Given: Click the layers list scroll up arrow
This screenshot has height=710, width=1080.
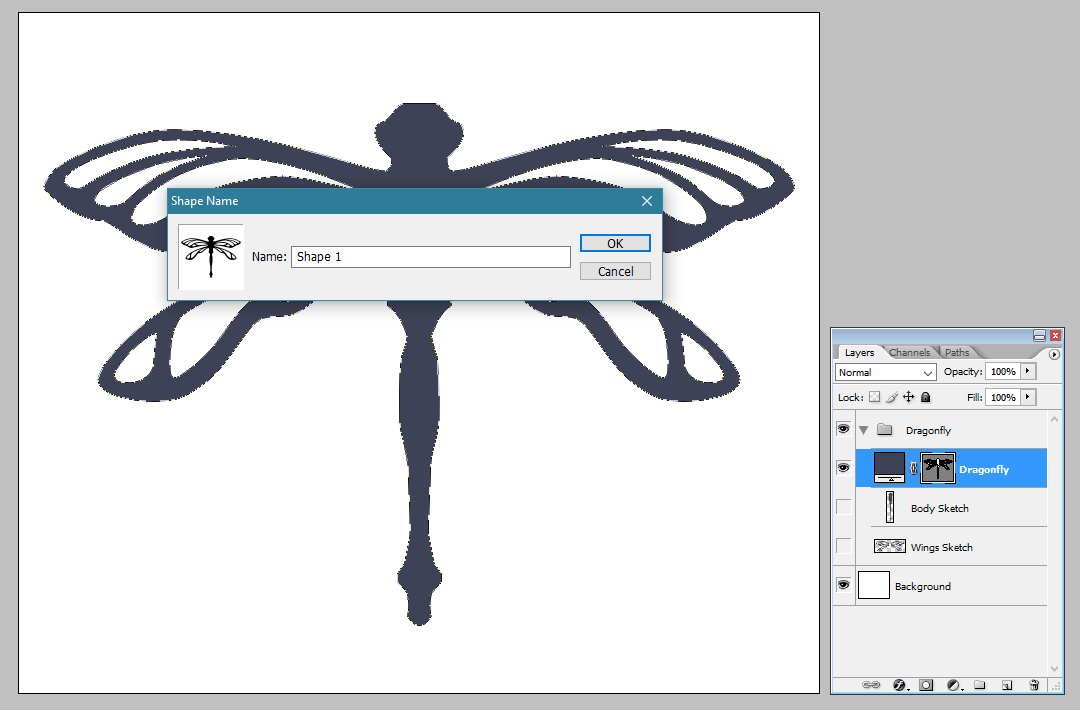Looking at the screenshot, I should click(x=1054, y=419).
